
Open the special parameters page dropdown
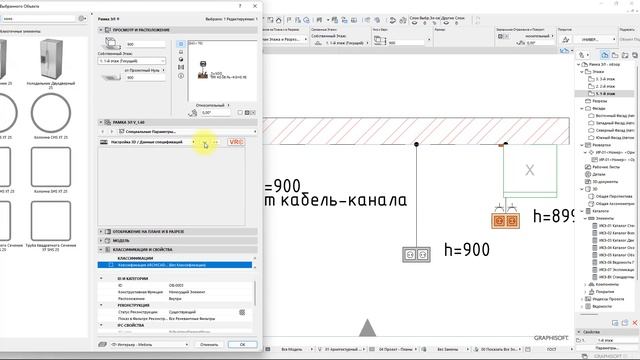pos(187,131)
